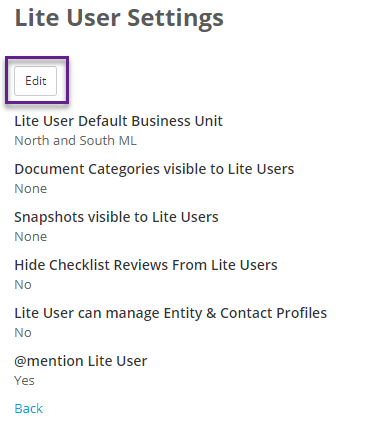This screenshot has width=369, height=441.
Task: Click the ampersand in Entity & Contact Profiles
Action: tap(211, 313)
